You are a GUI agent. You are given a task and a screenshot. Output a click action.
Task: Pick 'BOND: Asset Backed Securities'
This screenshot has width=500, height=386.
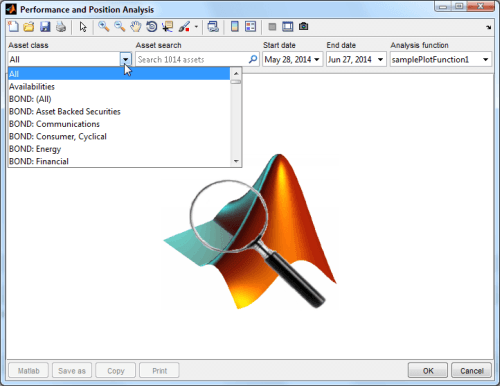(119, 112)
